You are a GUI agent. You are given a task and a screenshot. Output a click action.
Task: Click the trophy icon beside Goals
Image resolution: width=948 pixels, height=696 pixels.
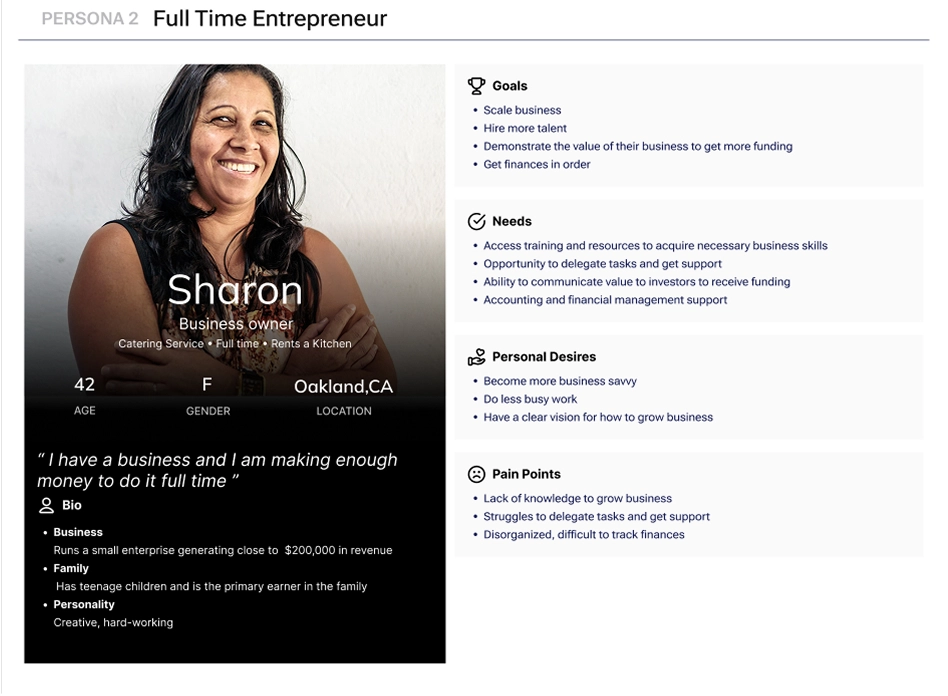click(x=476, y=86)
